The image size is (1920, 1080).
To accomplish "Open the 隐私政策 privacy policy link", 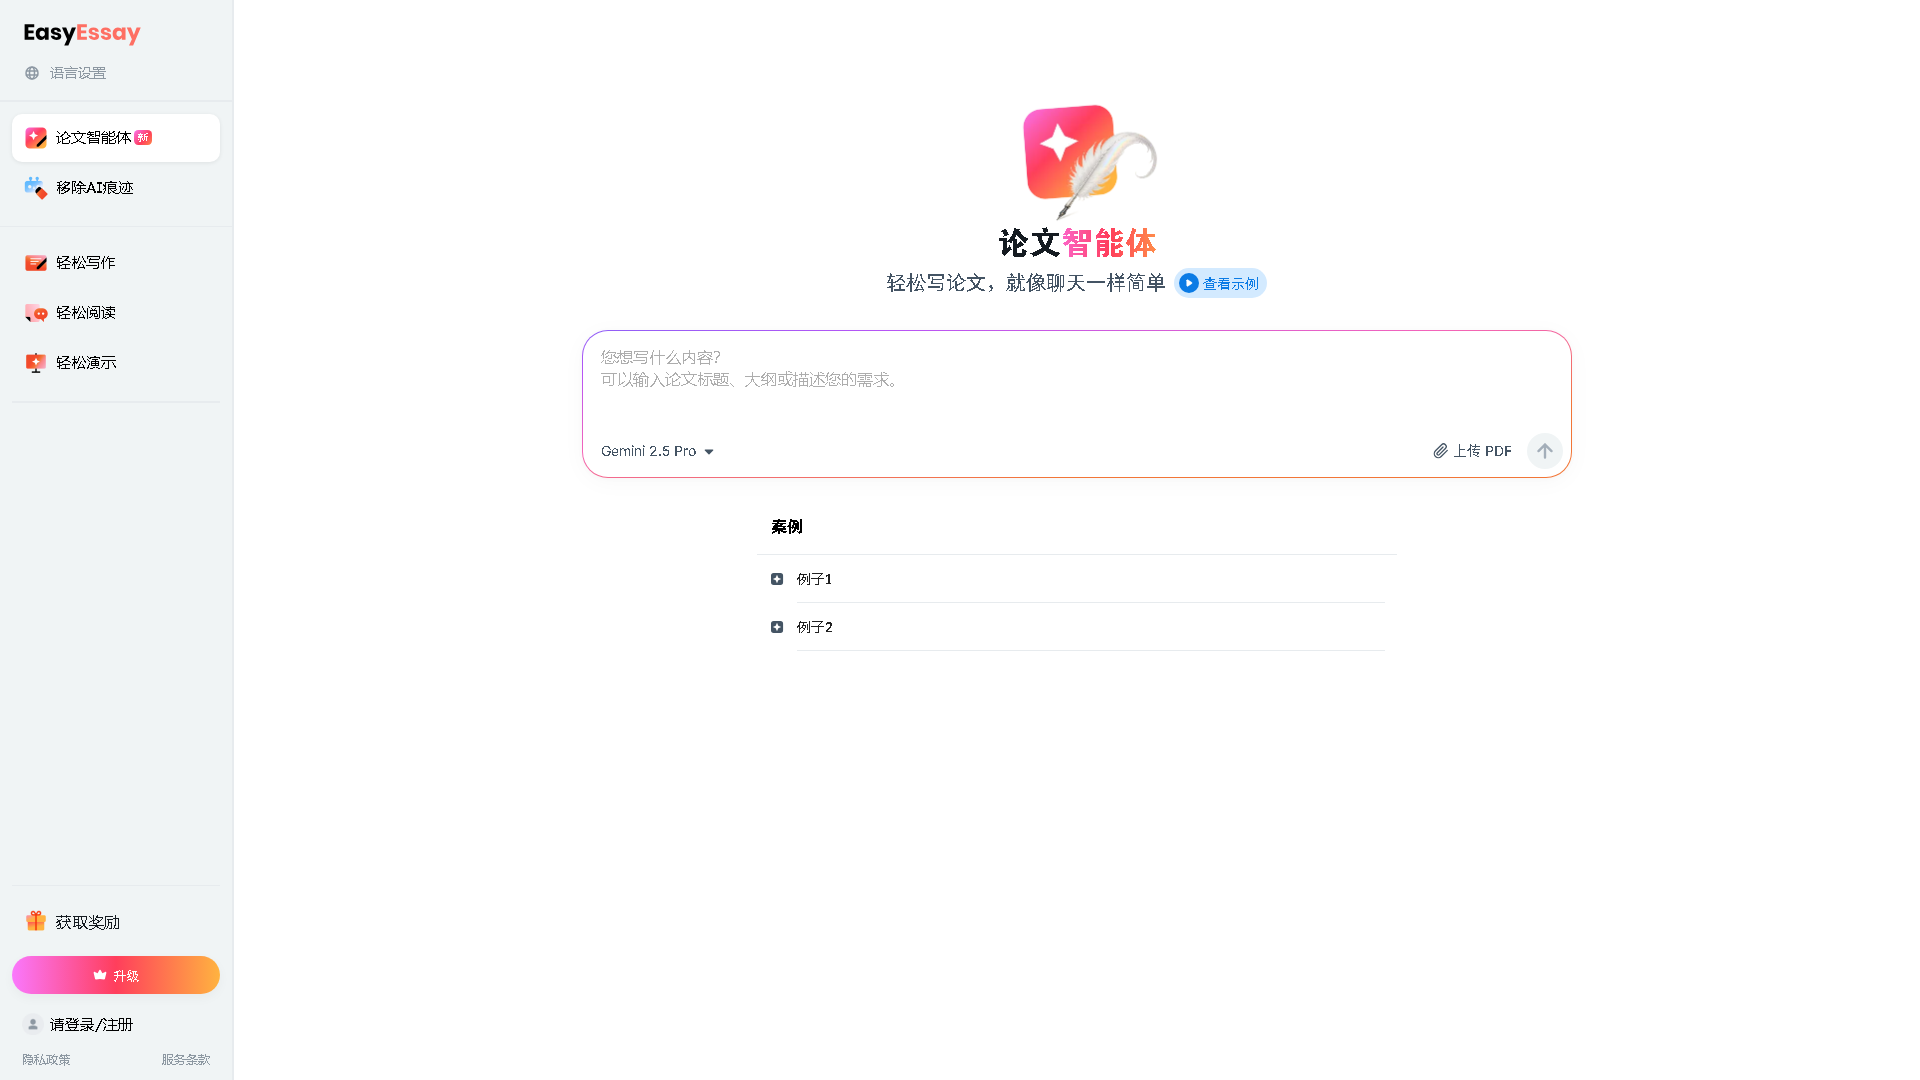I will point(46,1059).
